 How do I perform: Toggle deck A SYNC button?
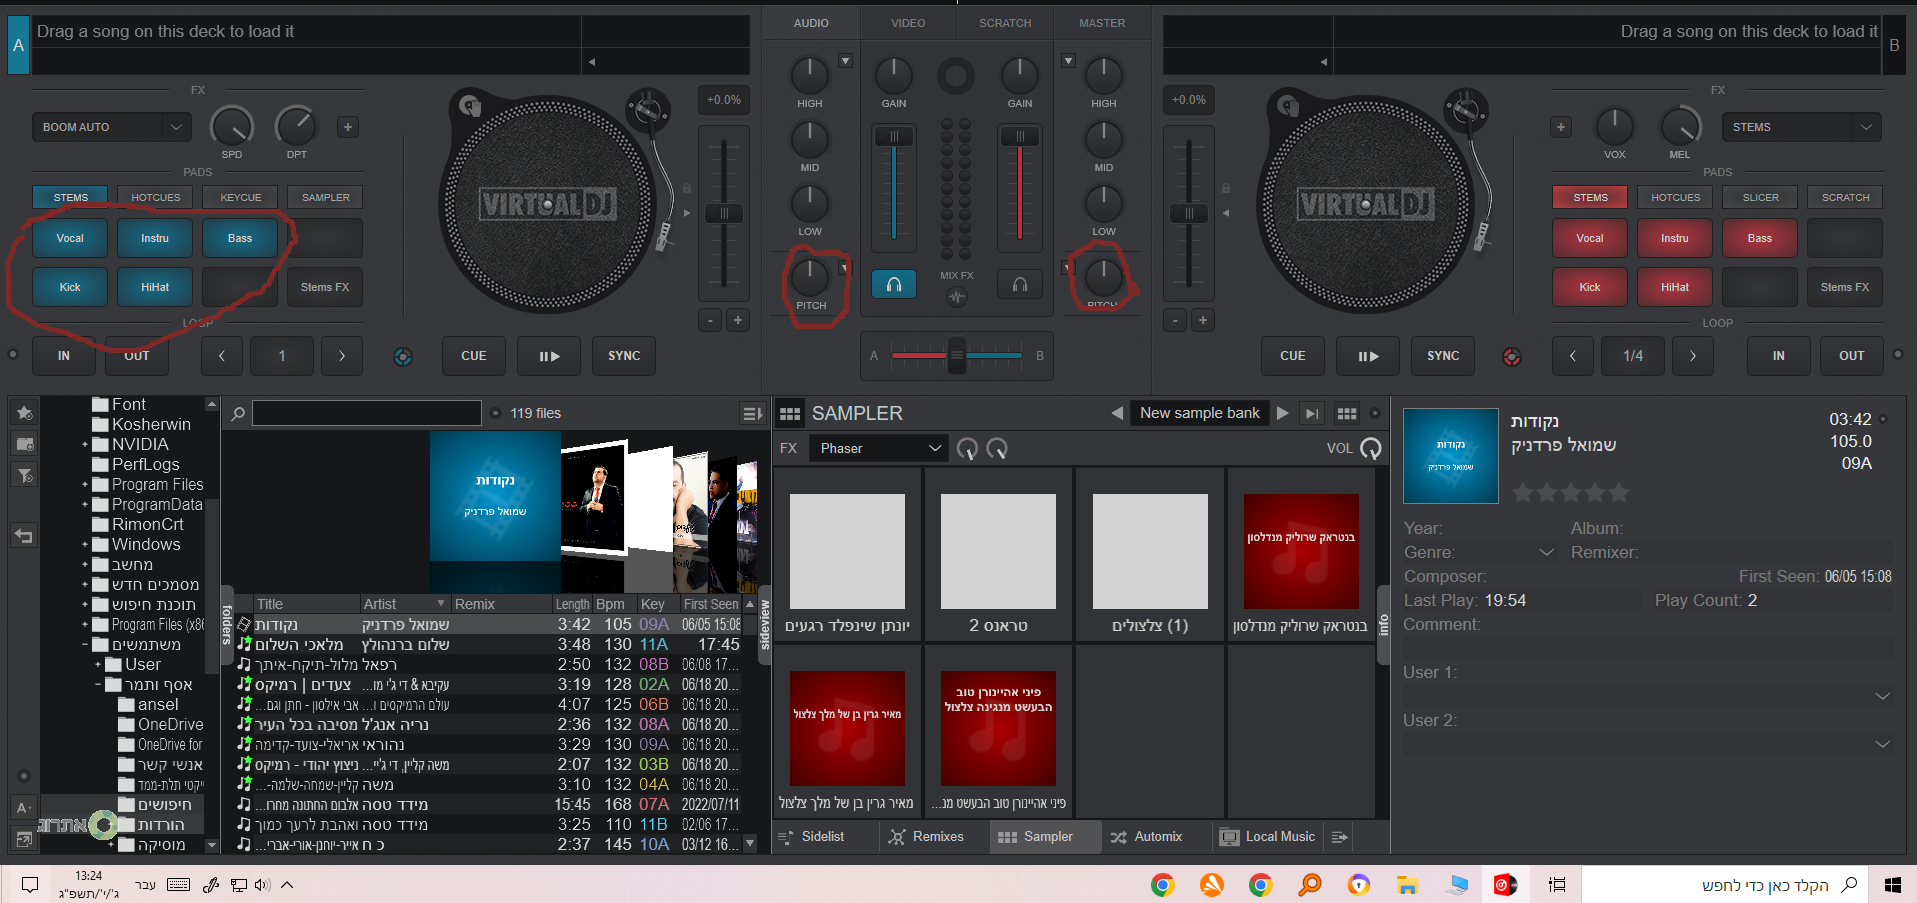(624, 356)
